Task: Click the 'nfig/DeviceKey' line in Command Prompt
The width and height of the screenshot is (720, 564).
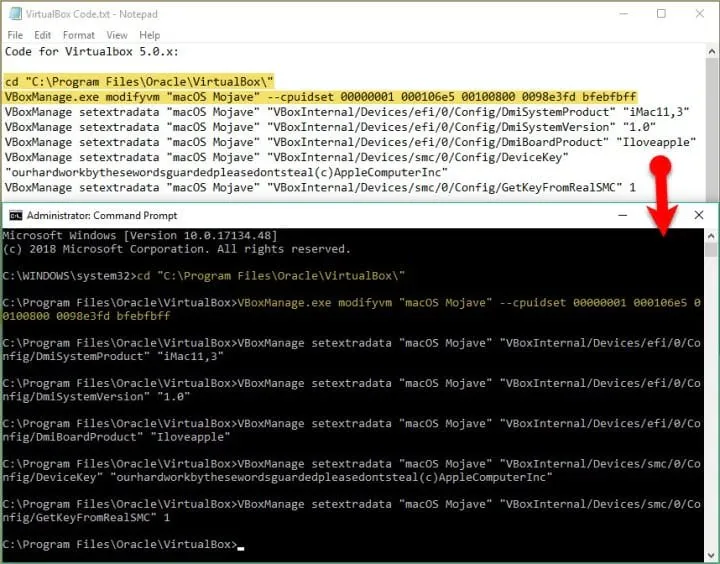Action: pyautogui.click(x=277, y=478)
